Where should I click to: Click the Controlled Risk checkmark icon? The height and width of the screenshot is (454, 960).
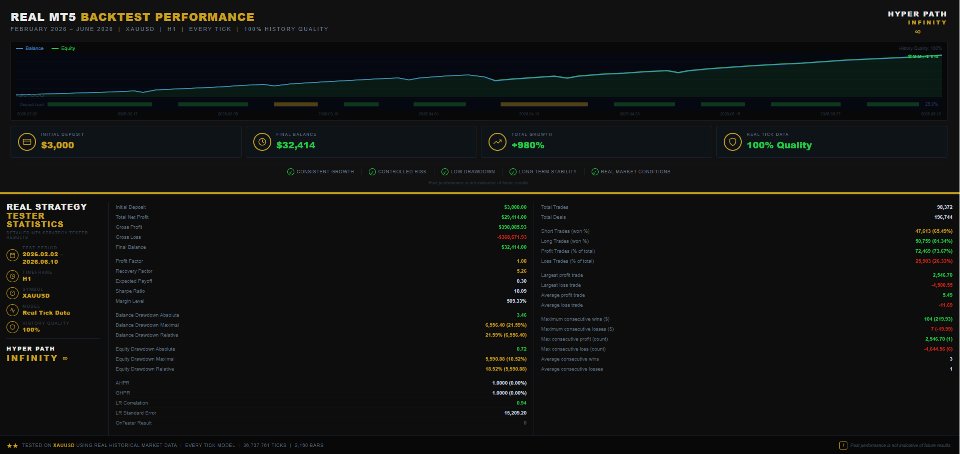coord(372,172)
